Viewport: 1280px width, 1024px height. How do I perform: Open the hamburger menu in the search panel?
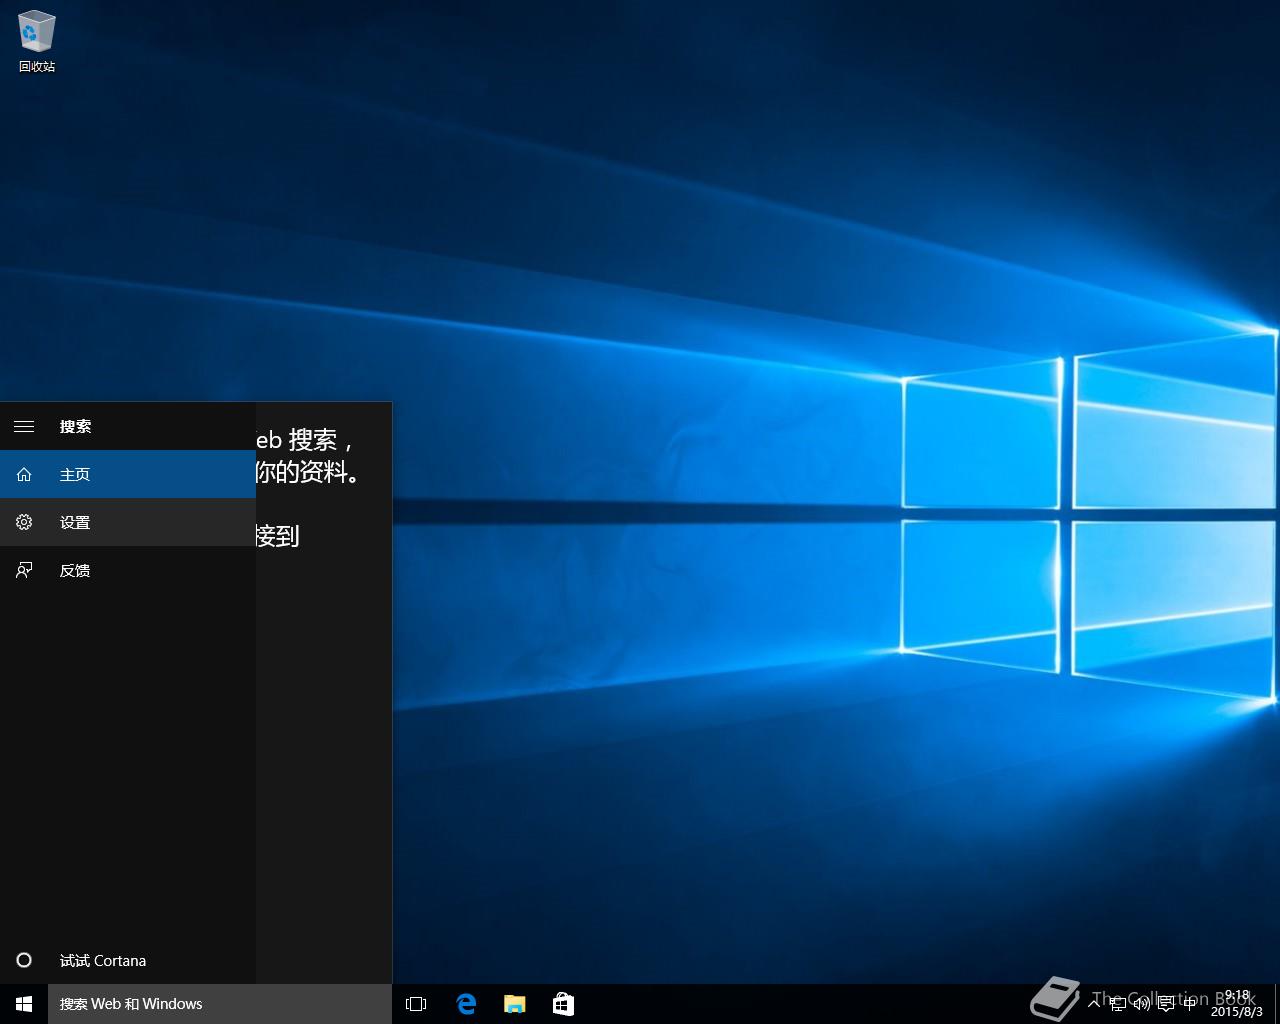click(x=24, y=426)
